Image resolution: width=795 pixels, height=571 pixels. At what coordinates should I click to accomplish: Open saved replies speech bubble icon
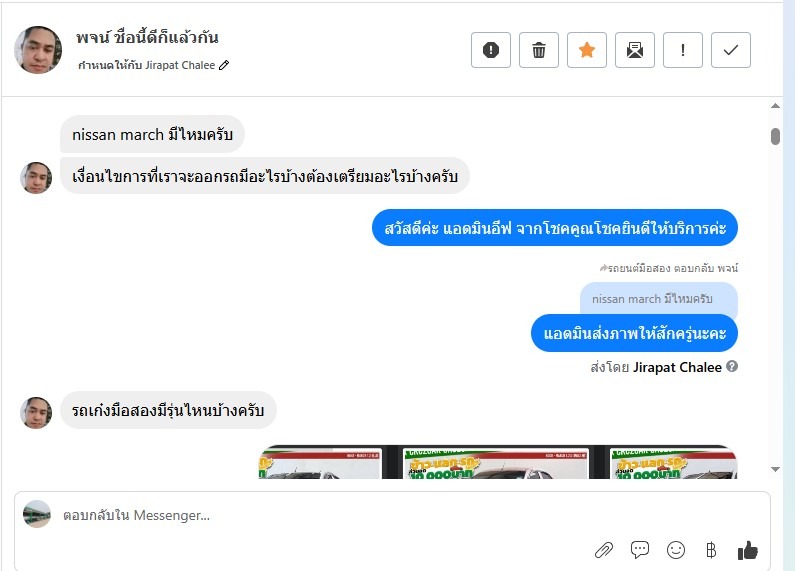point(640,550)
